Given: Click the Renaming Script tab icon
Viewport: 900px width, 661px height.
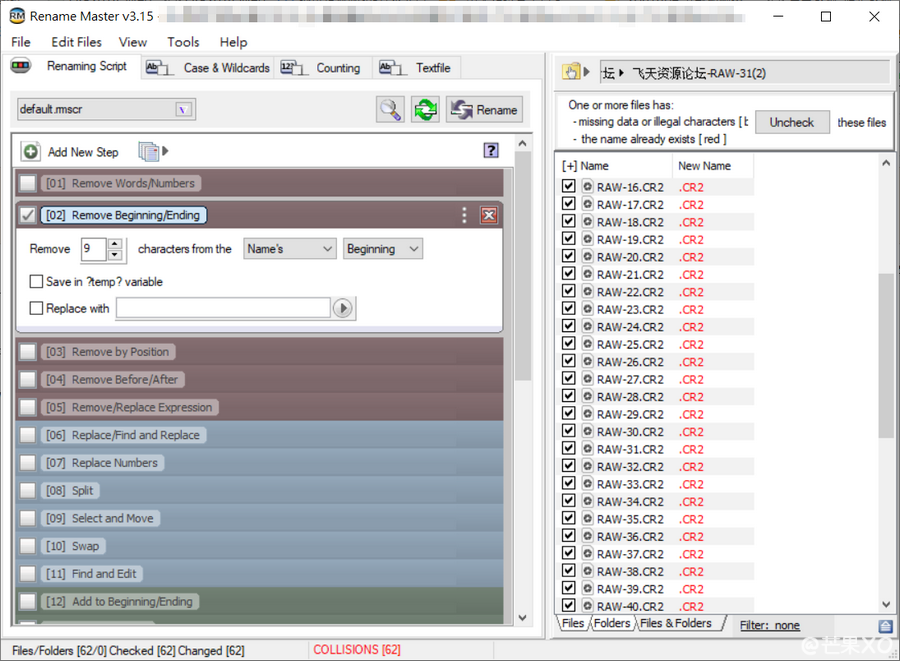Looking at the screenshot, I should [x=21, y=66].
